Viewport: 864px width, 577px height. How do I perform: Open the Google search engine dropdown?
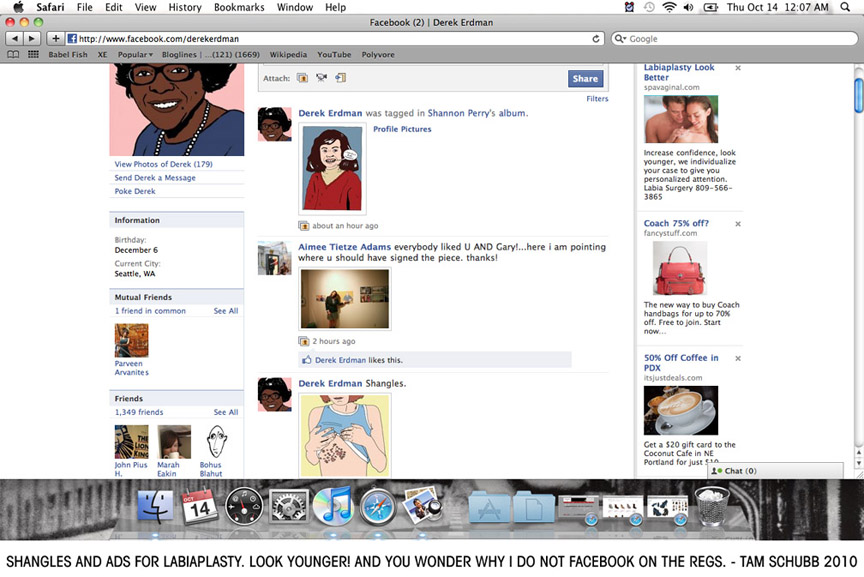pyautogui.click(x=620, y=39)
